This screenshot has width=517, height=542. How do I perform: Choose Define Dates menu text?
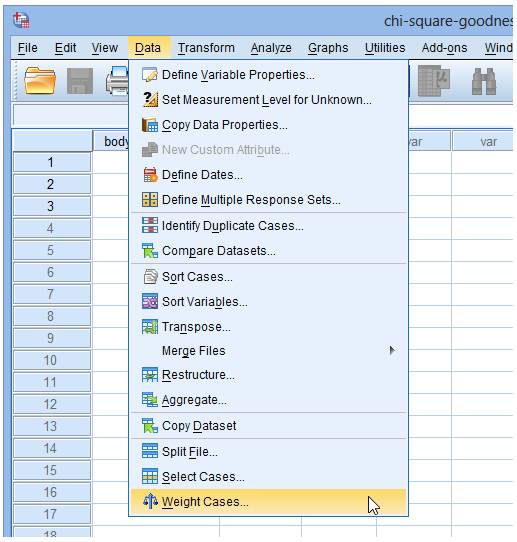point(202,175)
